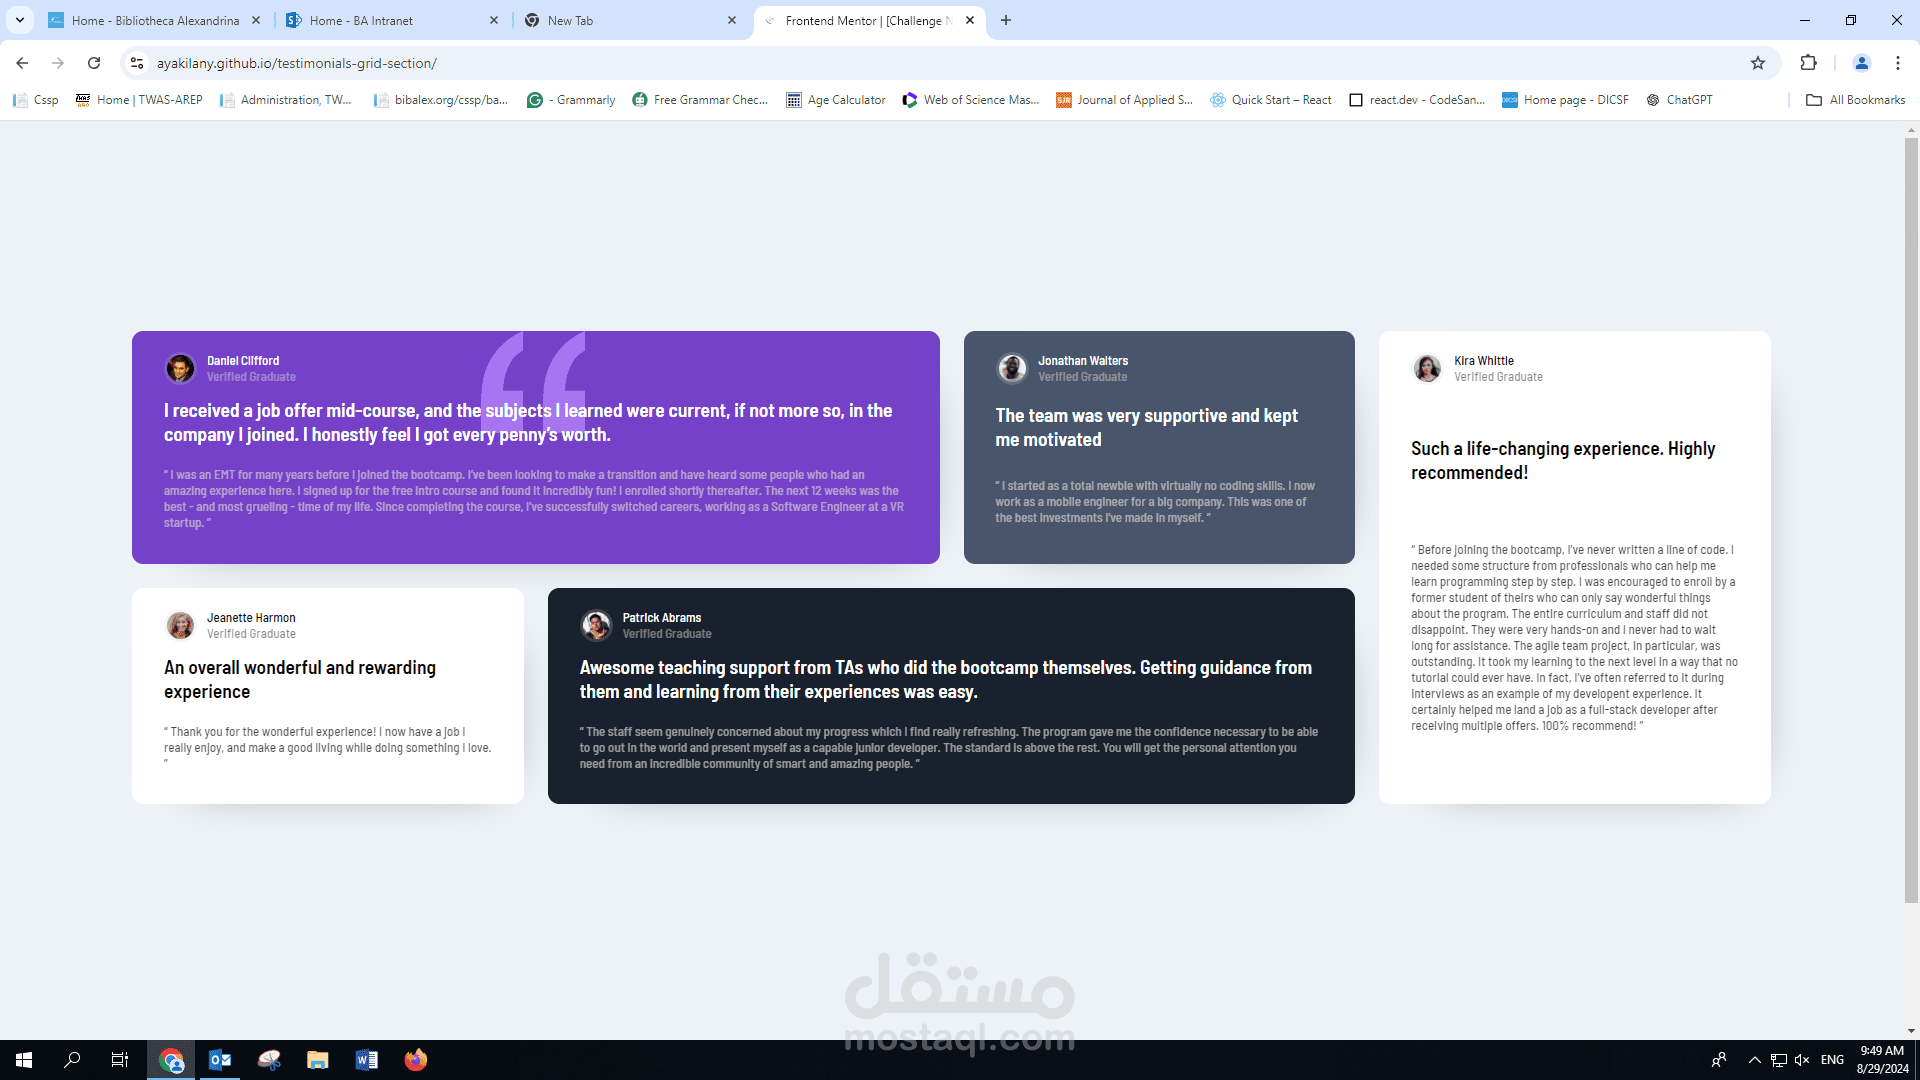Click inside the address bar
The image size is (1920, 1080).
pyautogui.click(x=600, y=62)
